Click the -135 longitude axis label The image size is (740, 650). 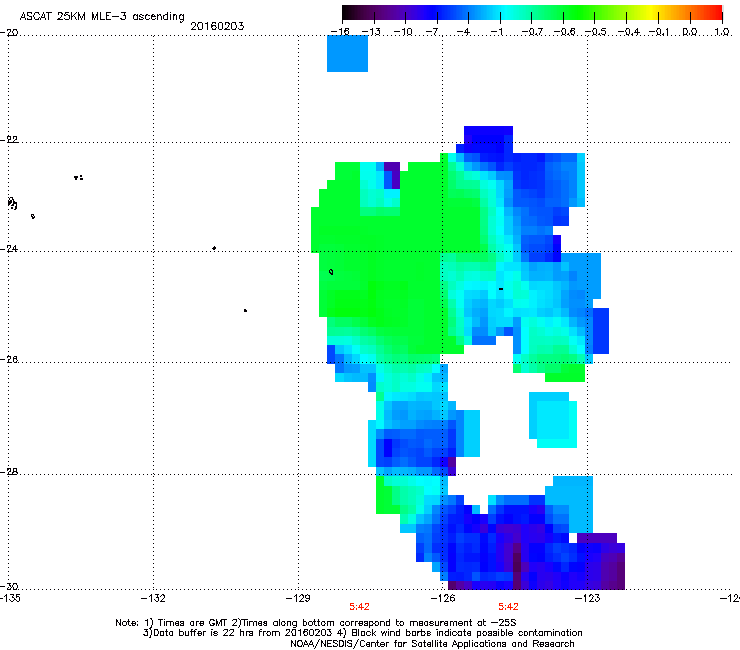[10, 598]
